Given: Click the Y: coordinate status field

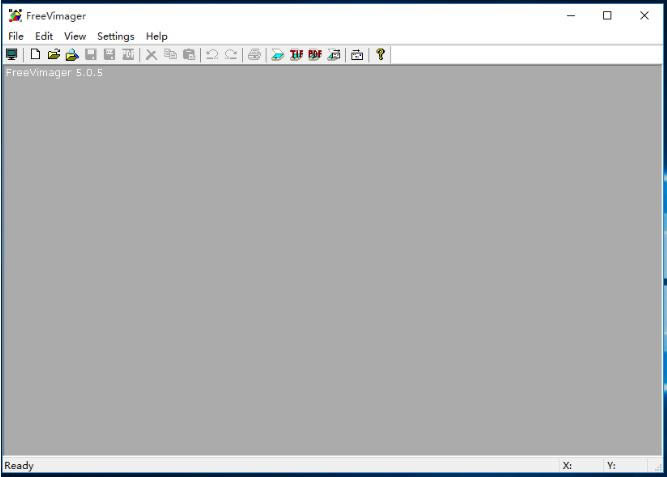Looking at the screenshot, I should 624,466.
